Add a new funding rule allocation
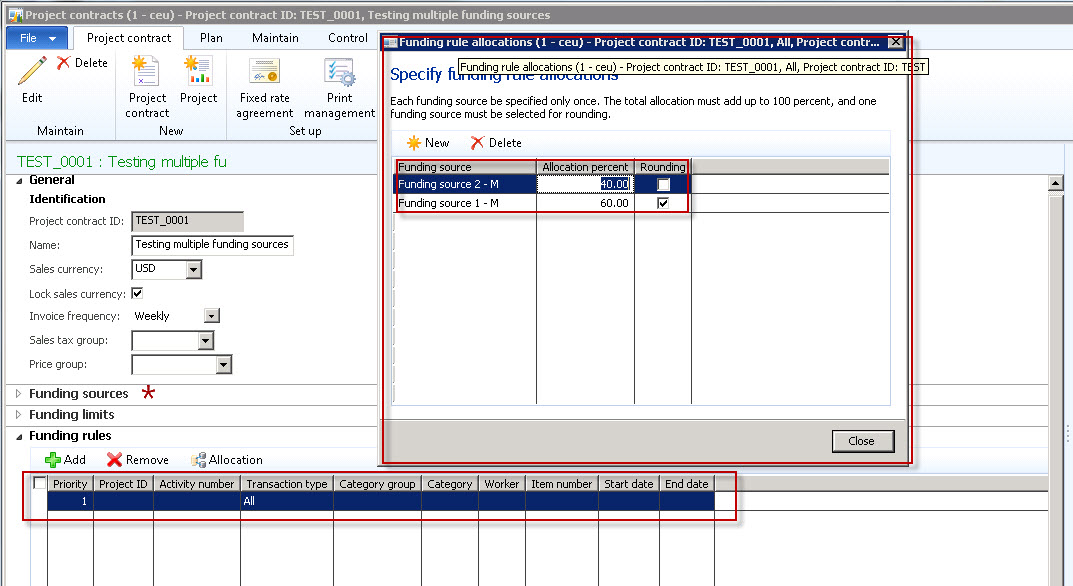This screenshot has width=1073, height=586. pyautogui.click(x=427, y=143)
